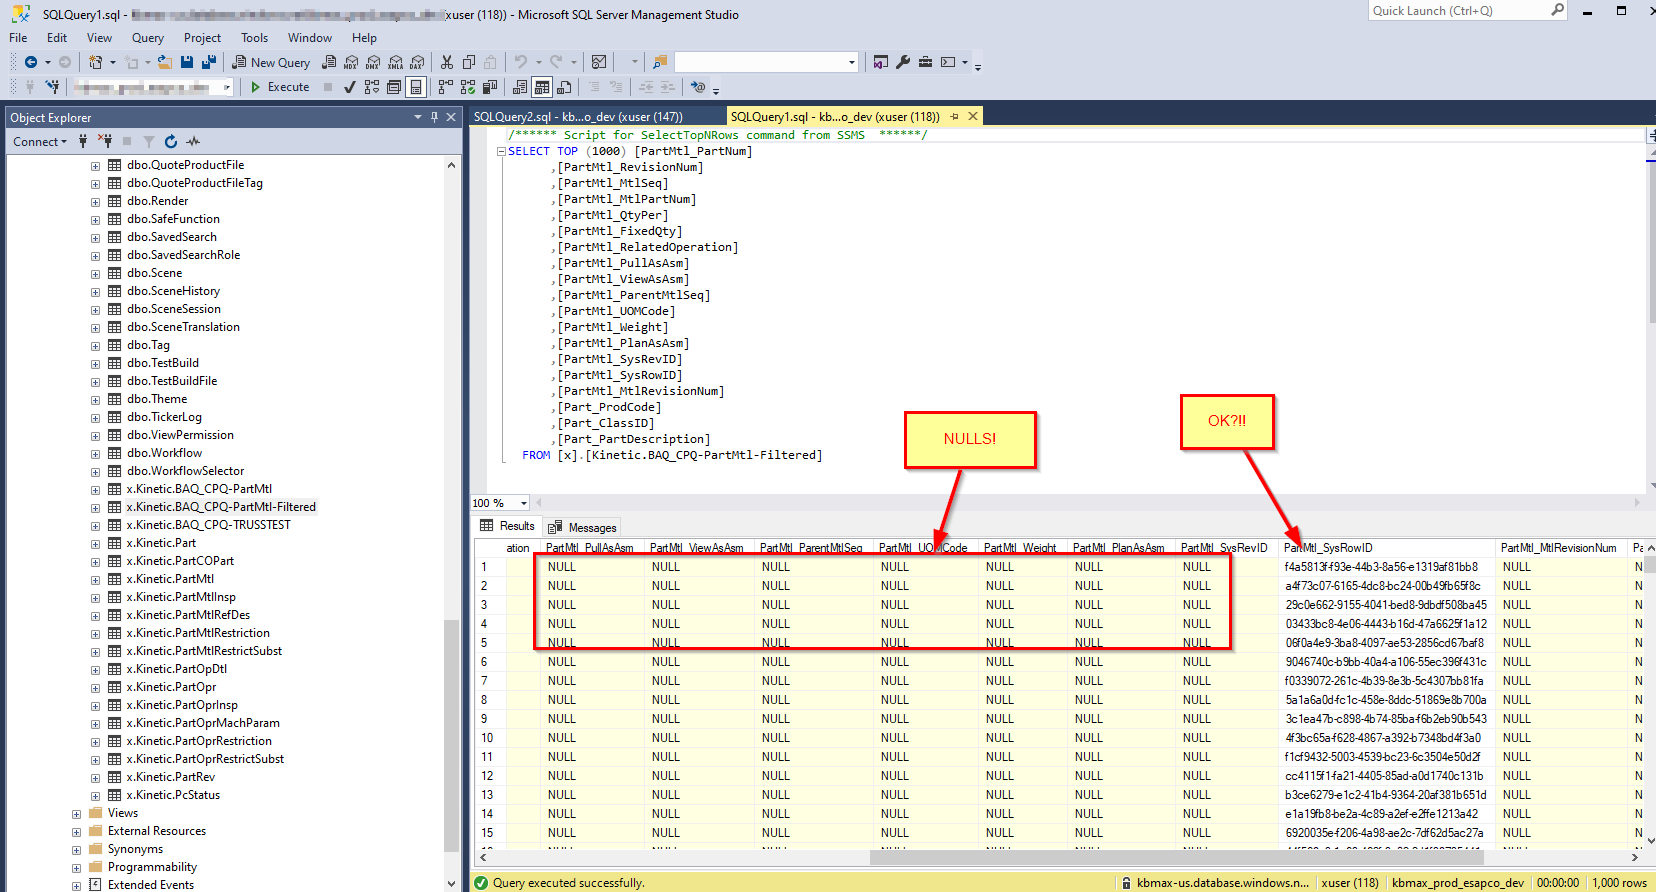Click the Properties wrench icon
Screen dimensions: 1656x892
click(903, 62)
